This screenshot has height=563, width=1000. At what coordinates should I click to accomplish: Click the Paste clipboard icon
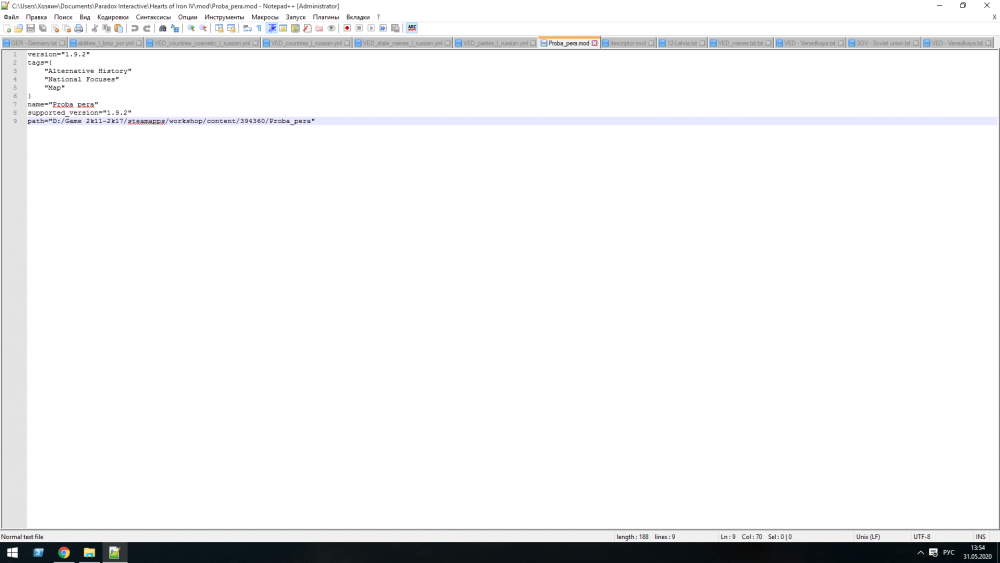[119, 28]
